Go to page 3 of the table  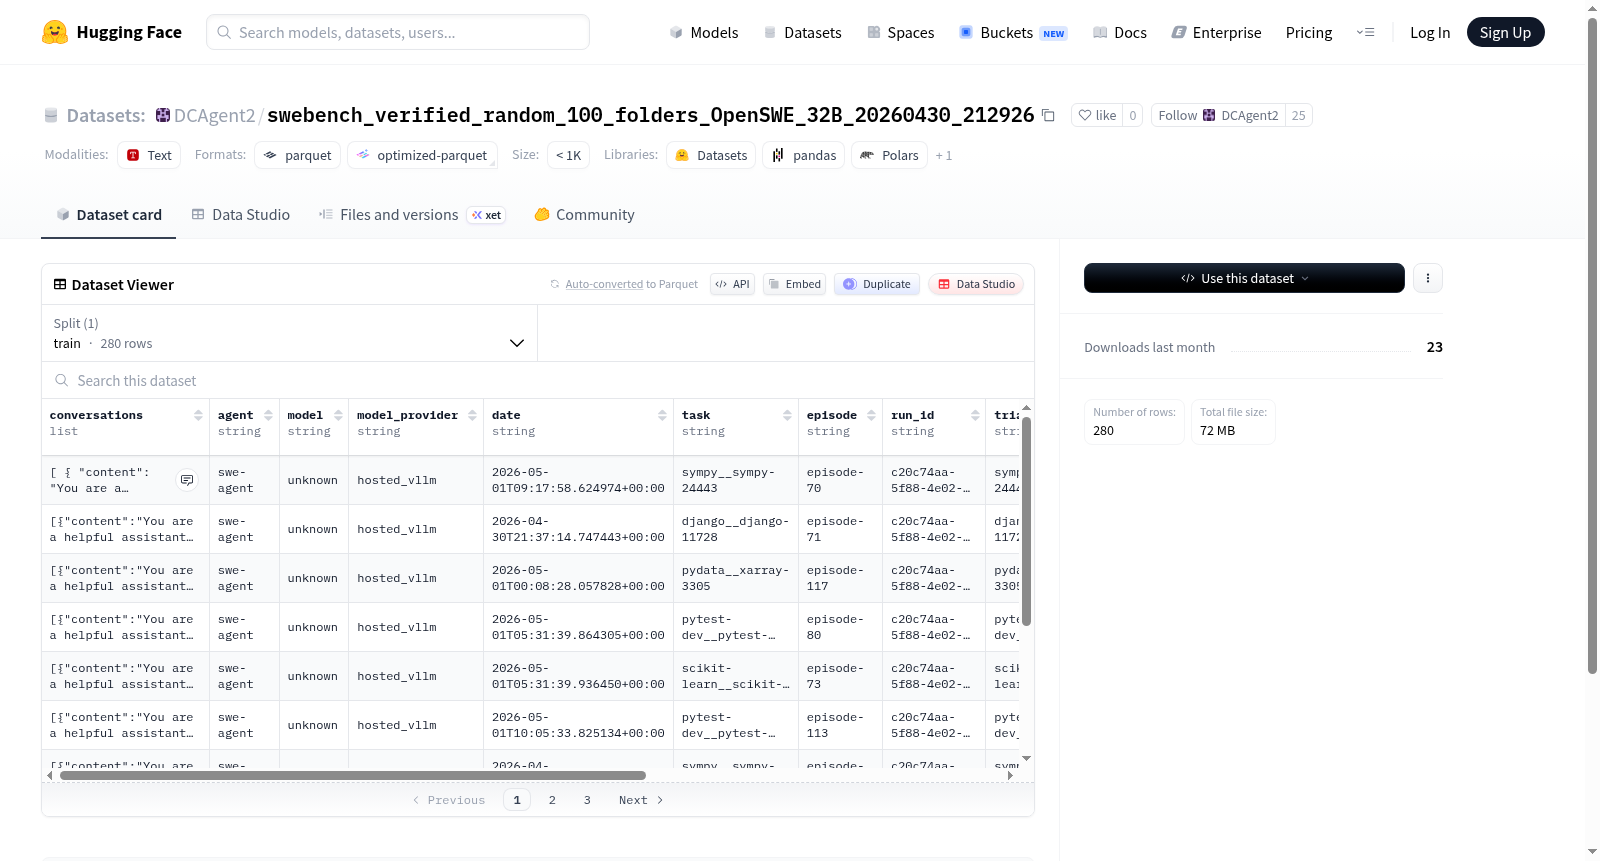coord(587,800)
